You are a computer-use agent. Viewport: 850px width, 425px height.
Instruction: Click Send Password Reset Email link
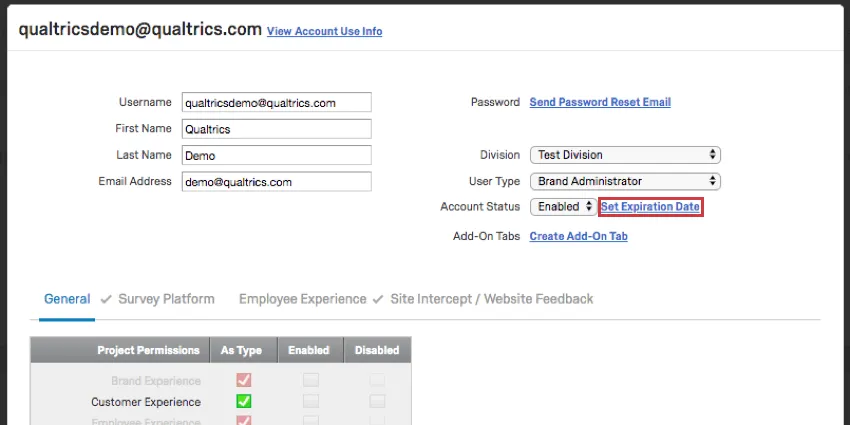point(600,102)
